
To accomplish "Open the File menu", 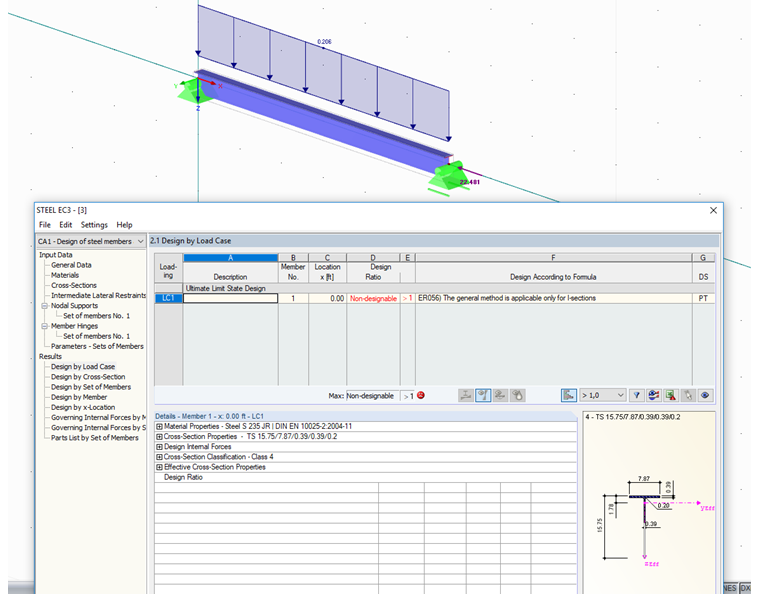I will (x=45, y=225).
